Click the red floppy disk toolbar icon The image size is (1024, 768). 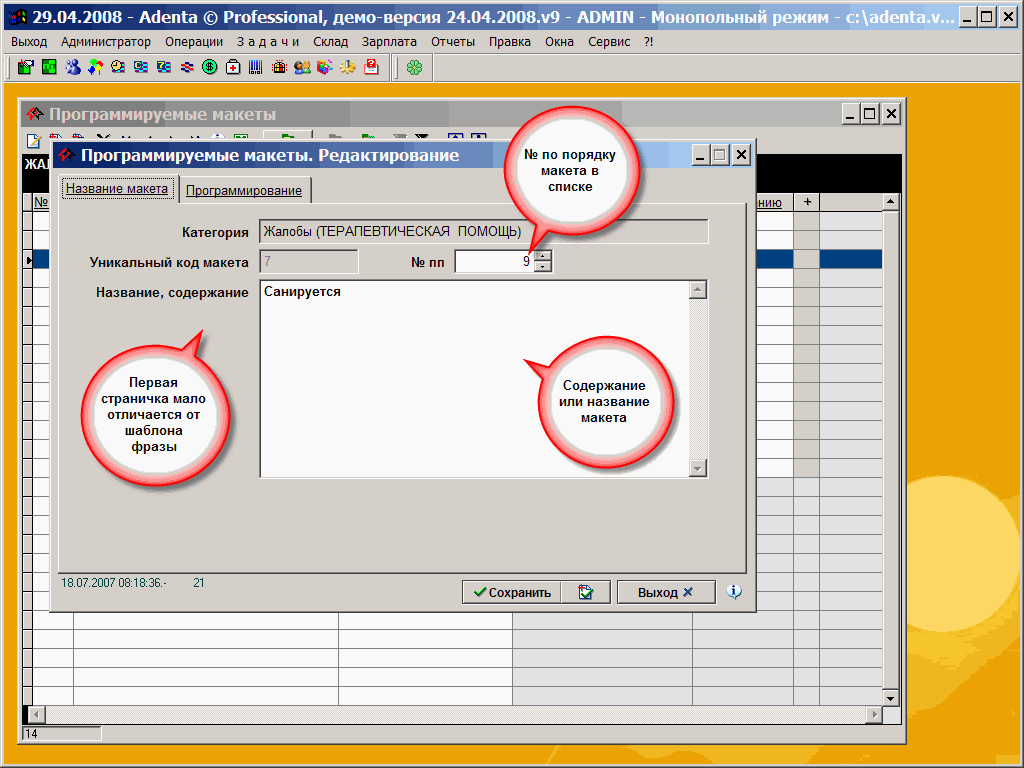(x=371, y=68)
